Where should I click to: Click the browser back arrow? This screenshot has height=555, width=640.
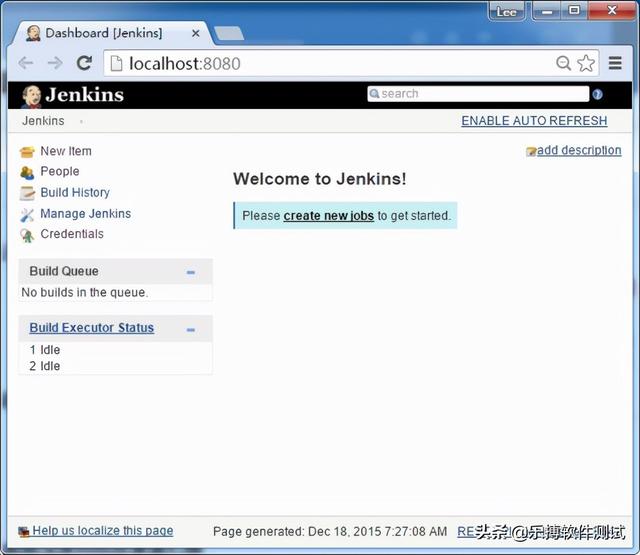(26, 63)
